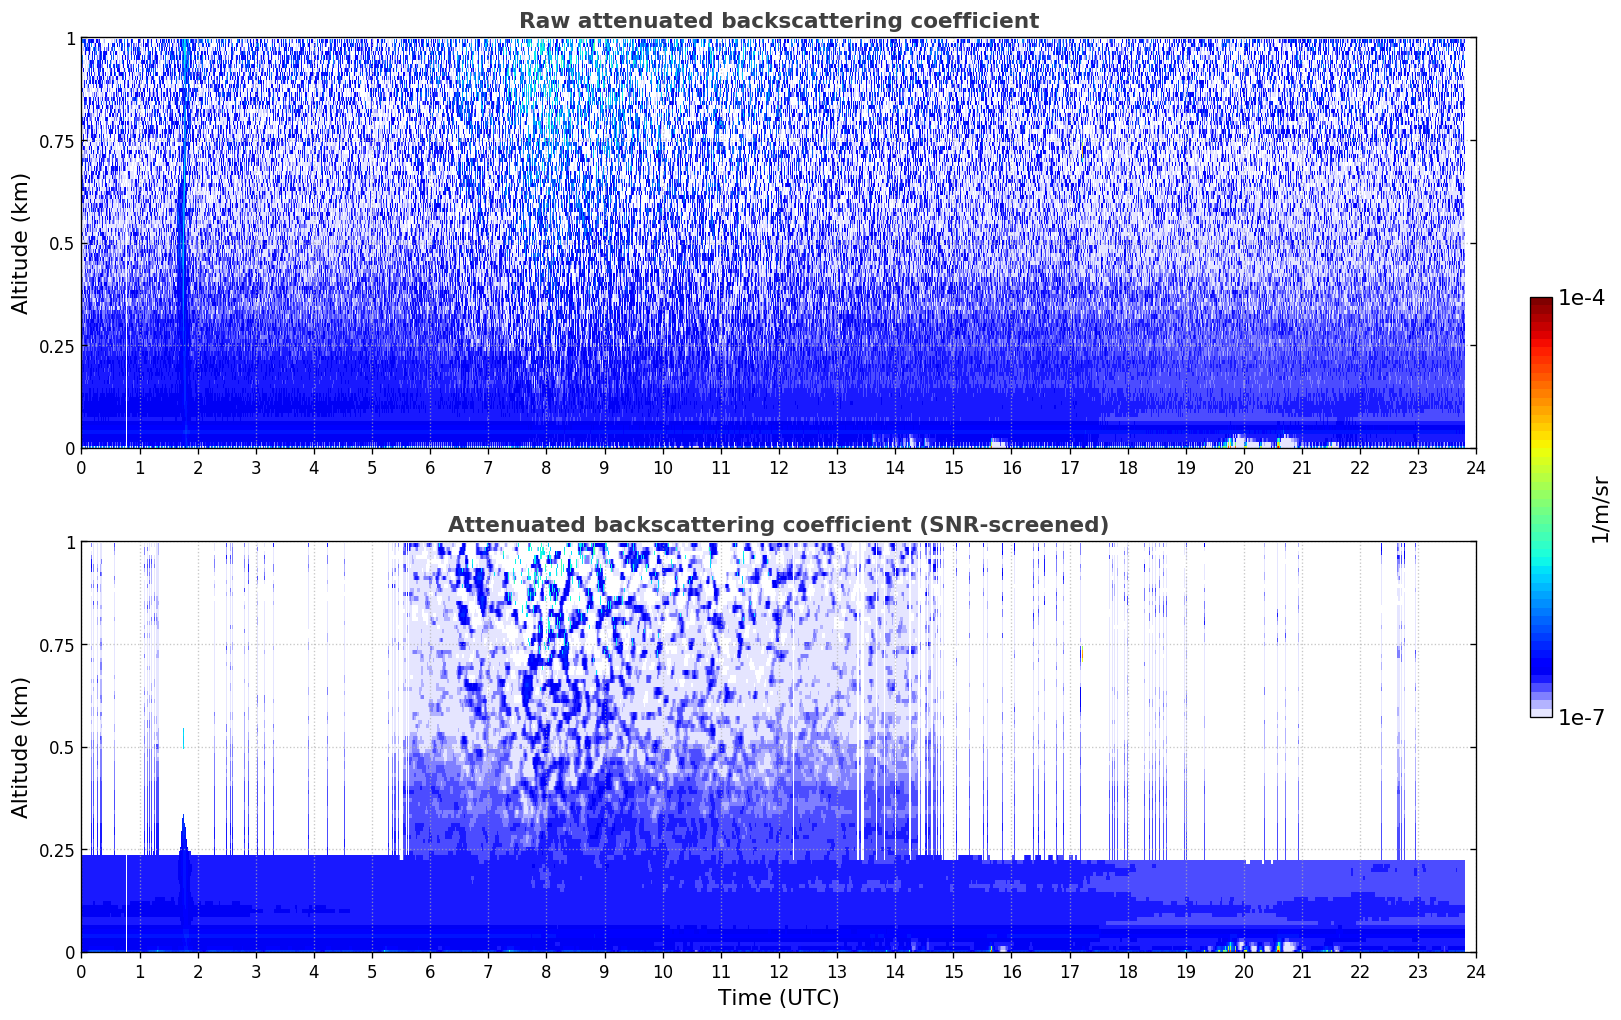Click the '18' time tick under the top plot
Image resolution: width=1621 pixels, height=1020 pixels.
1127,467
